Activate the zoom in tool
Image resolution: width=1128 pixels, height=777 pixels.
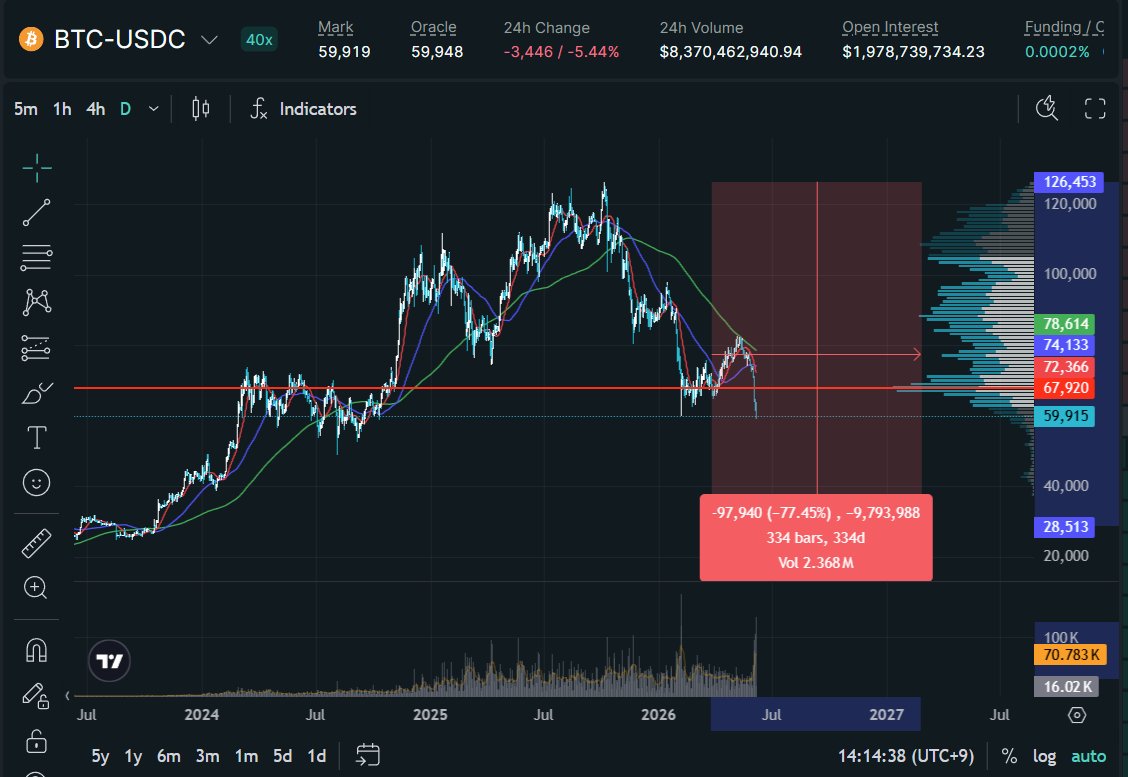[x=37, y=588]
